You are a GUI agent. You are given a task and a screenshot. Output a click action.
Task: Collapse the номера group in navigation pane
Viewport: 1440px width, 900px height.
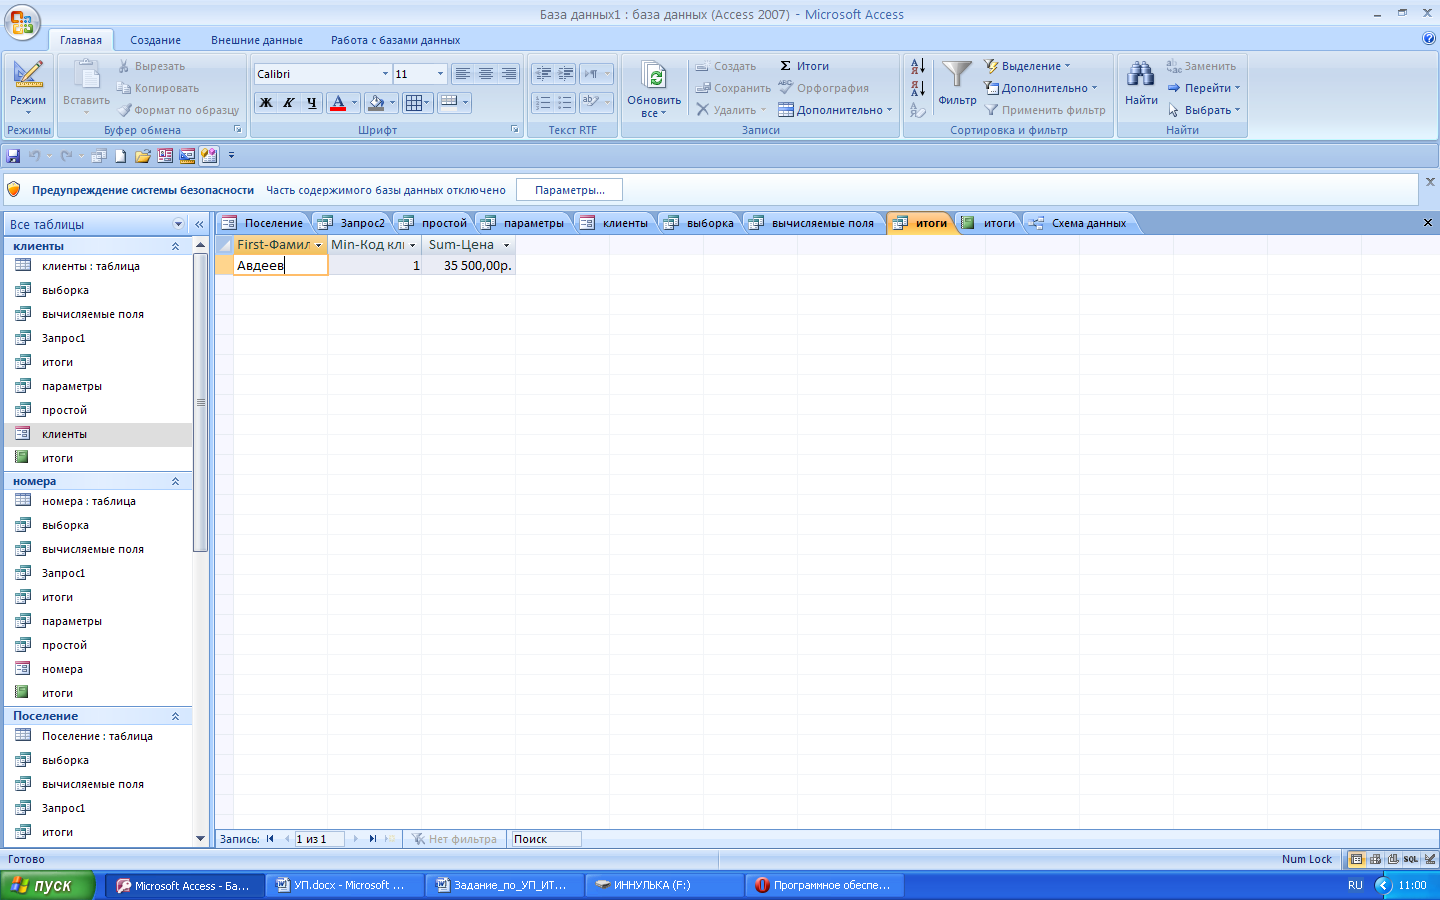click(x=175, y=481)
